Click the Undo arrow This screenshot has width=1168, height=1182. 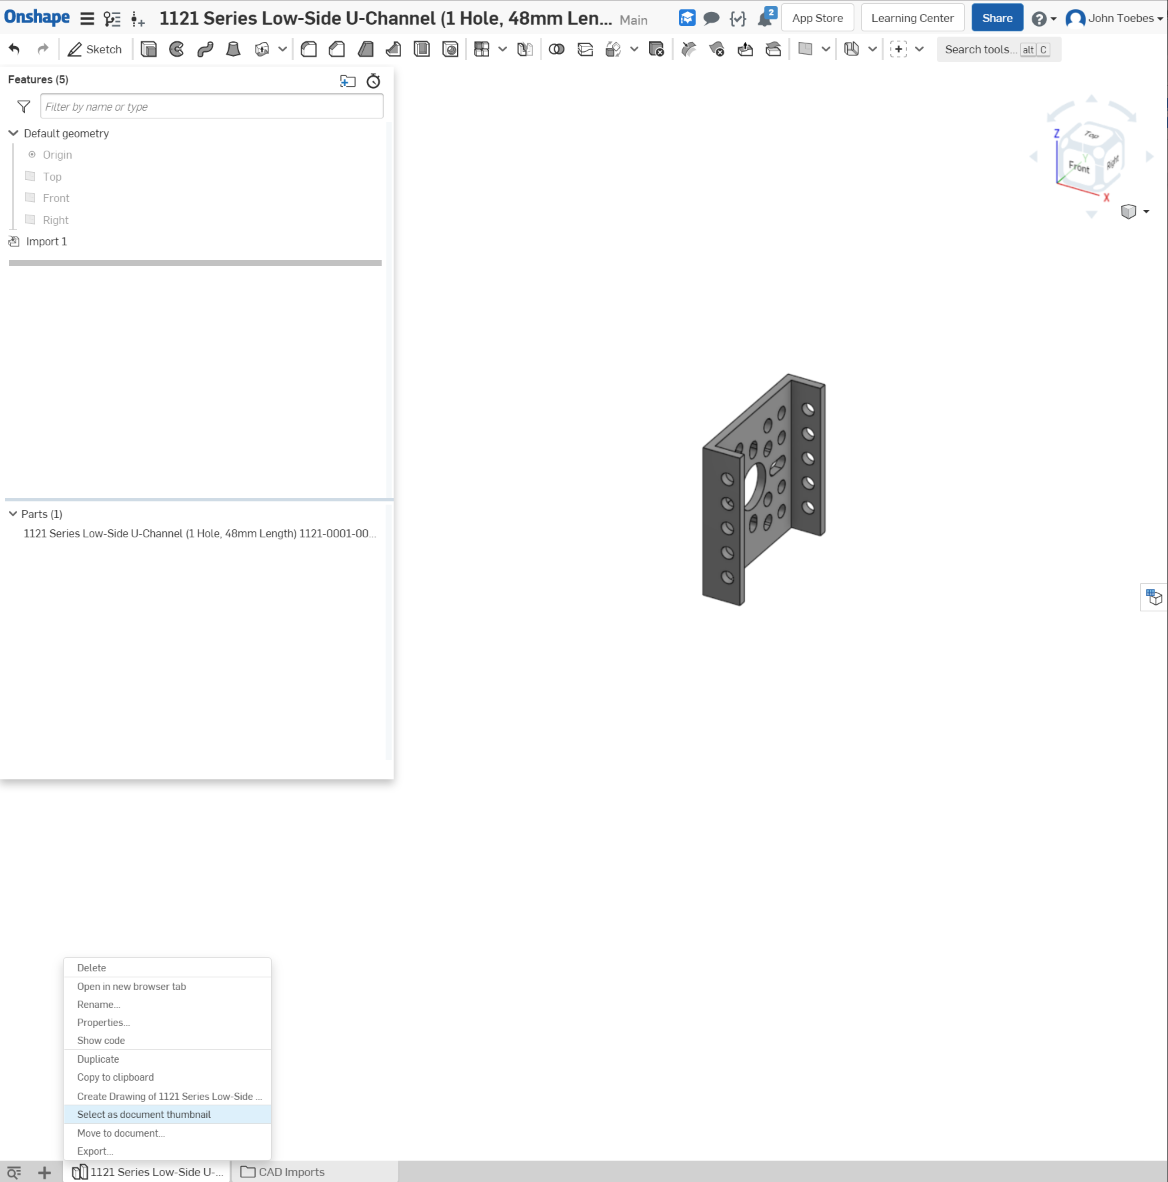coord(14,49)
